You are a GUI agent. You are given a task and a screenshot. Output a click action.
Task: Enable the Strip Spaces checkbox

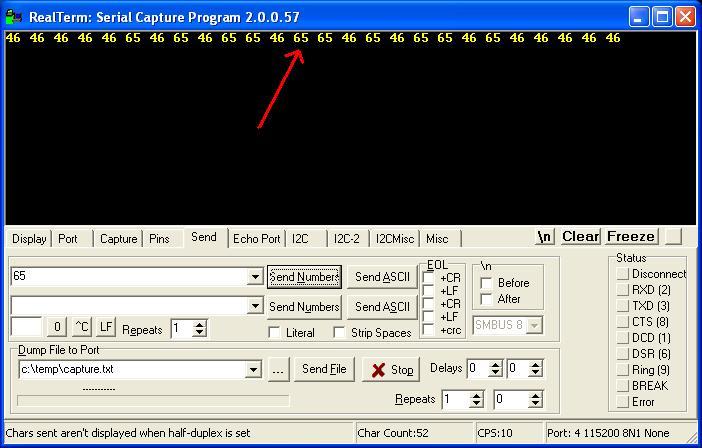click(339, 333)
